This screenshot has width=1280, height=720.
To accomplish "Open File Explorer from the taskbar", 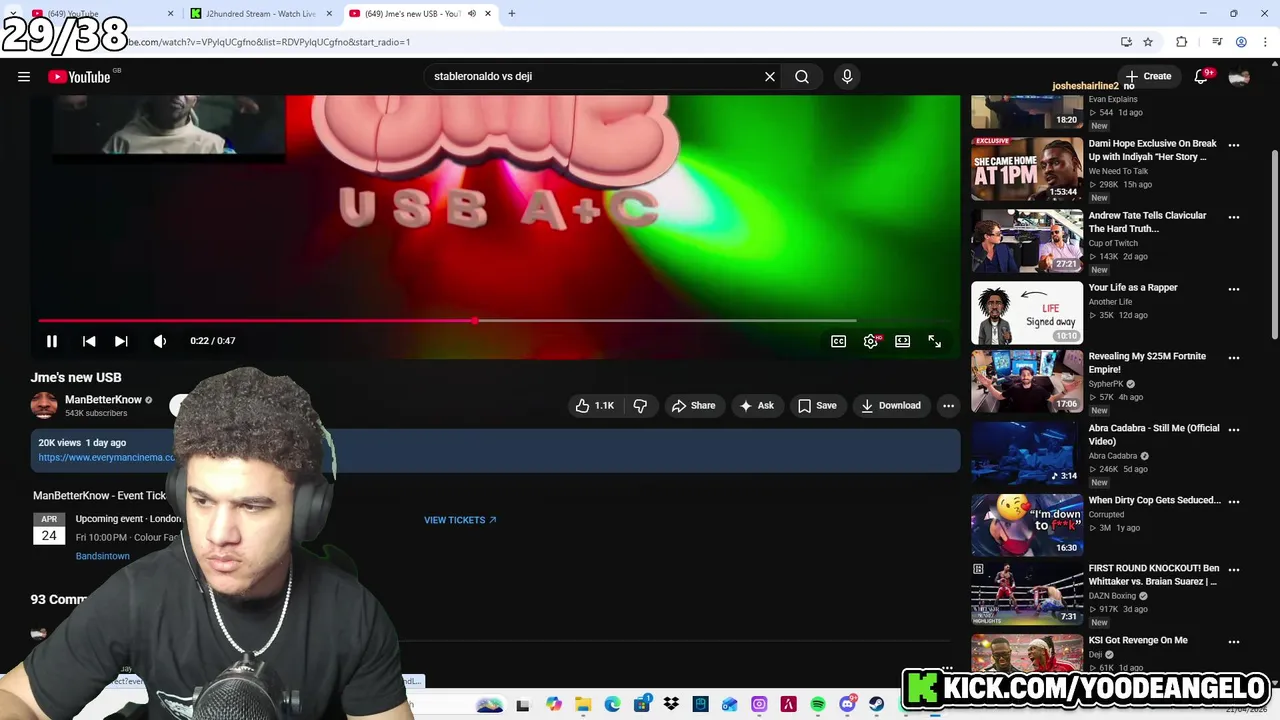I will coord(583,705).
